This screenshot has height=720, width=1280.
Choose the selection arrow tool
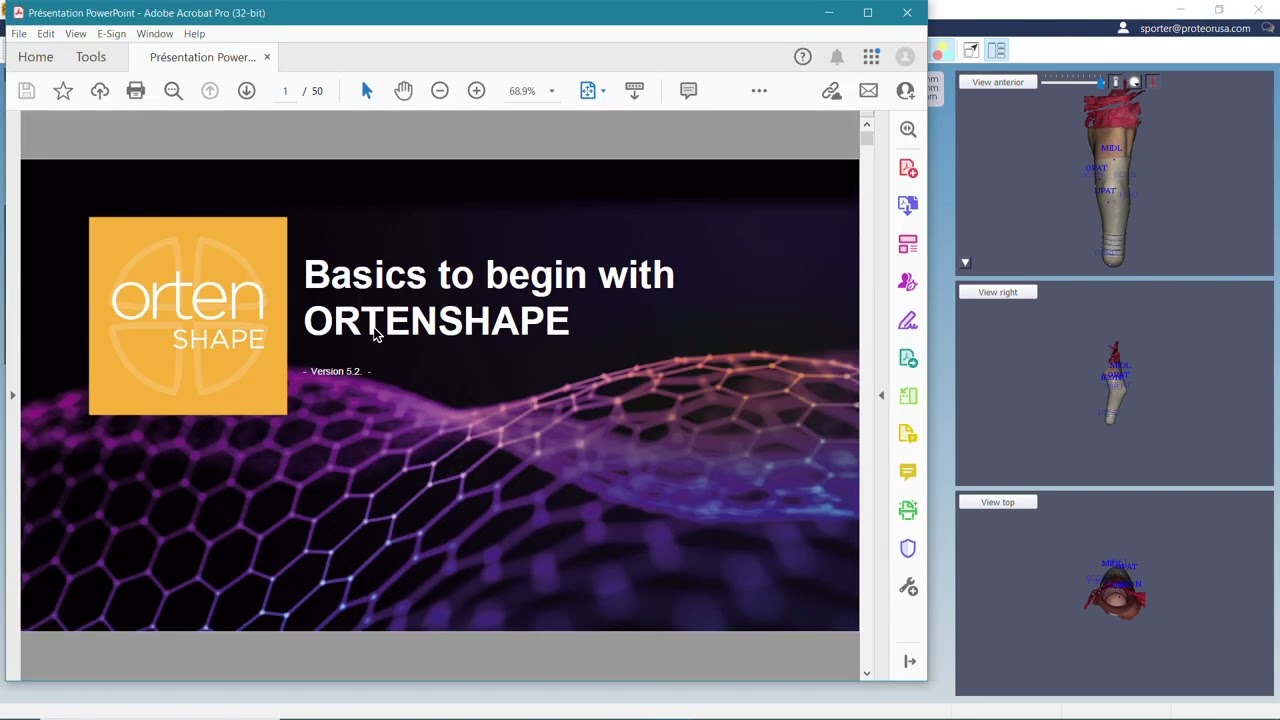coord(366,91)
